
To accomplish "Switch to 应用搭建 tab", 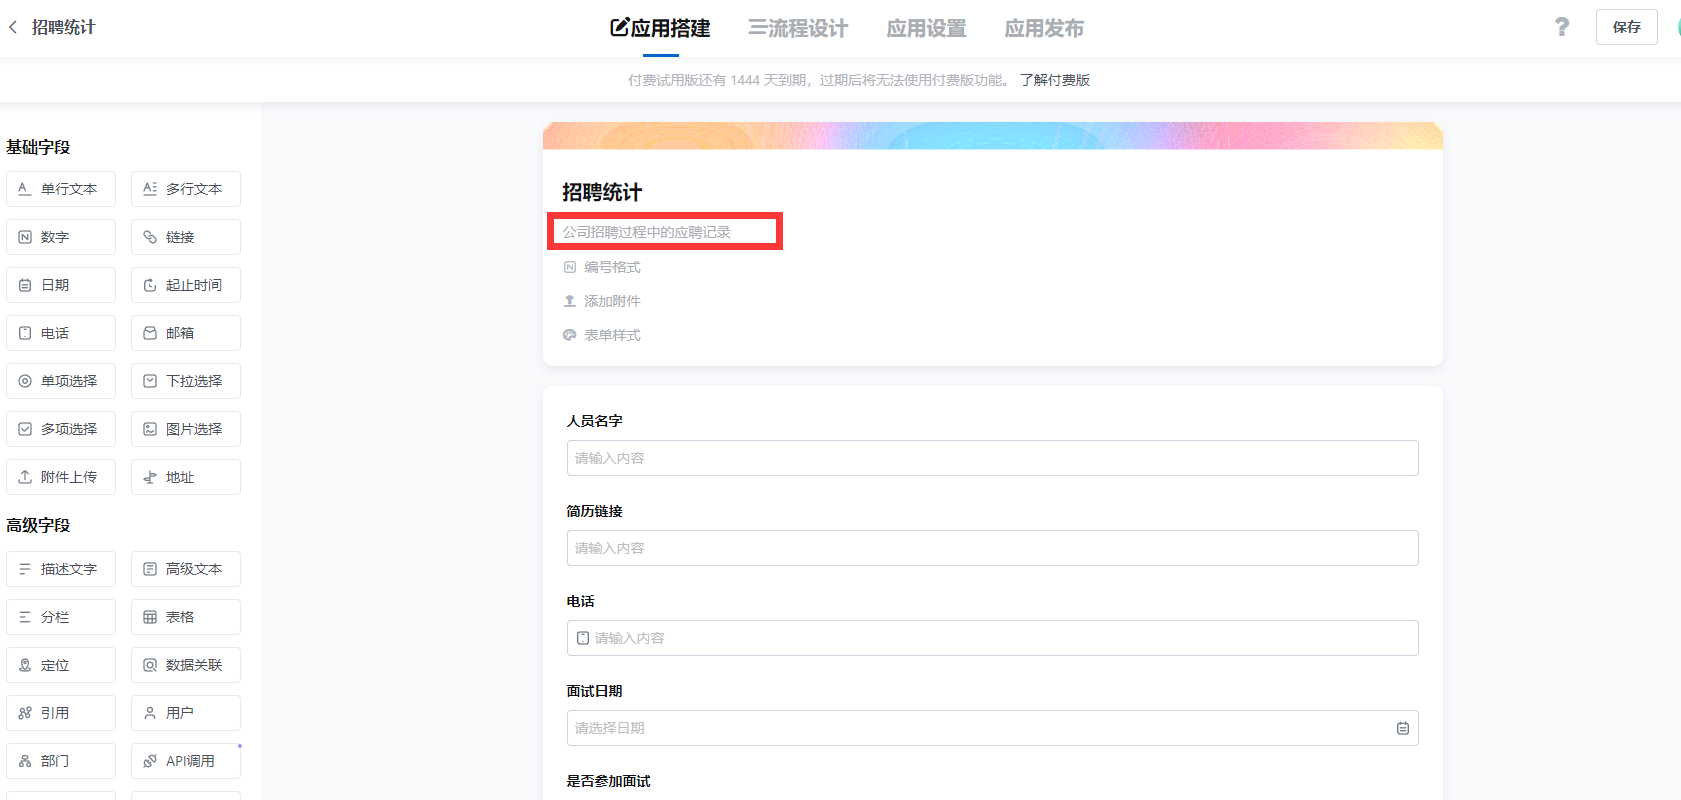I will (660, 28).
